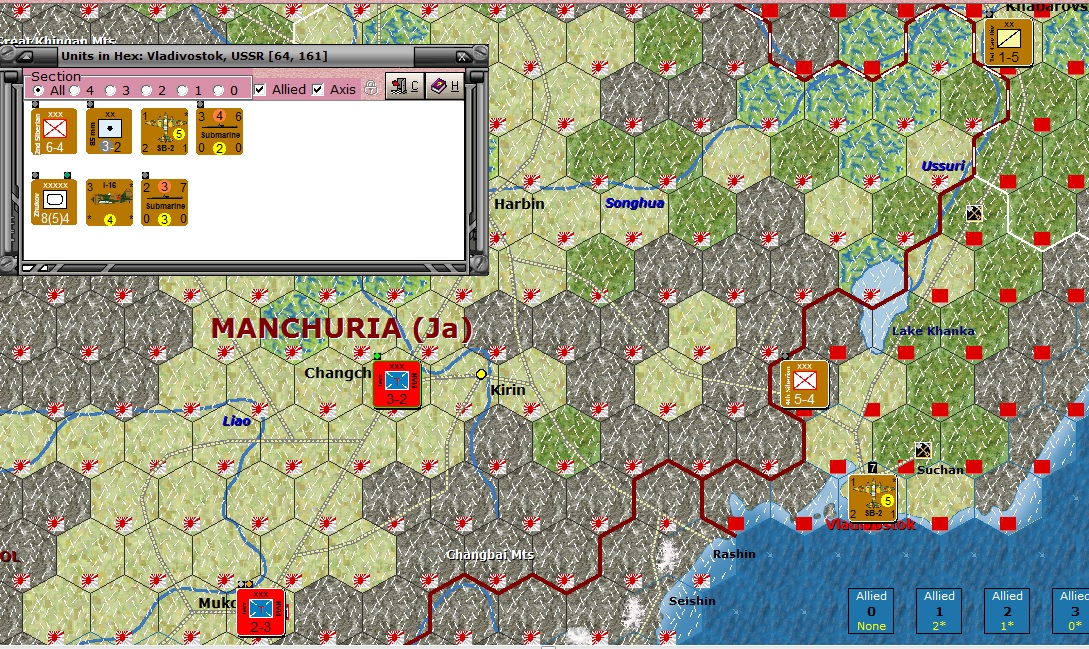This screenshot has height=649, width=1089.
Task: Close the Units in Hex dialog
Action: 462,56
